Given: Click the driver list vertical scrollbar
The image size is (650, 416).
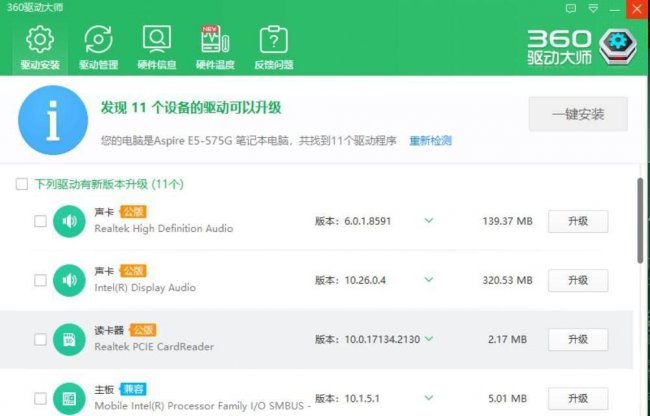Looking at the screenshot, I should [640, 220].
